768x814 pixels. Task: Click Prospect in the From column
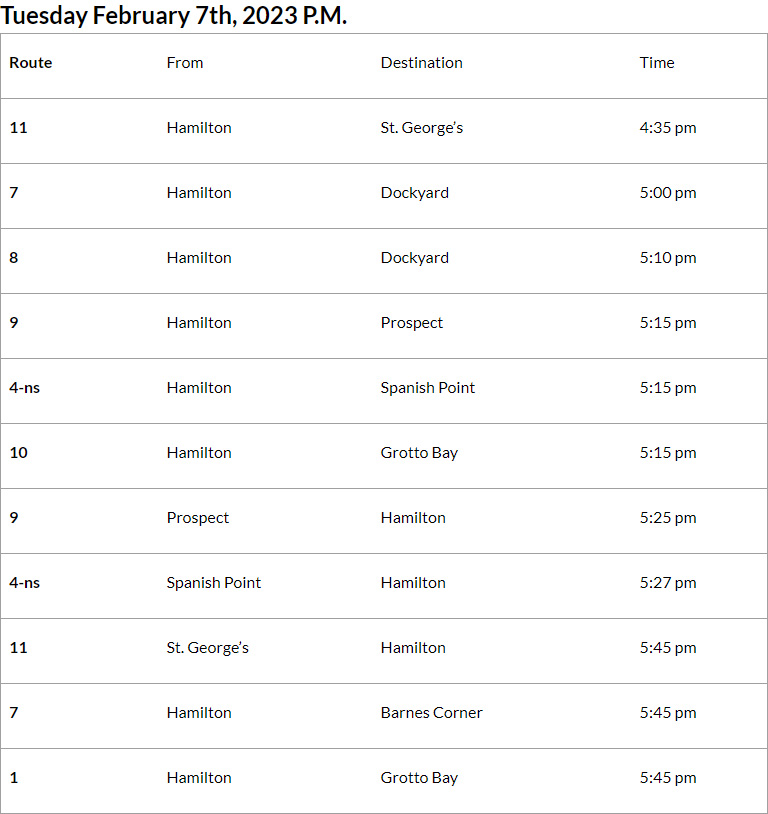(x=198, y=517)
